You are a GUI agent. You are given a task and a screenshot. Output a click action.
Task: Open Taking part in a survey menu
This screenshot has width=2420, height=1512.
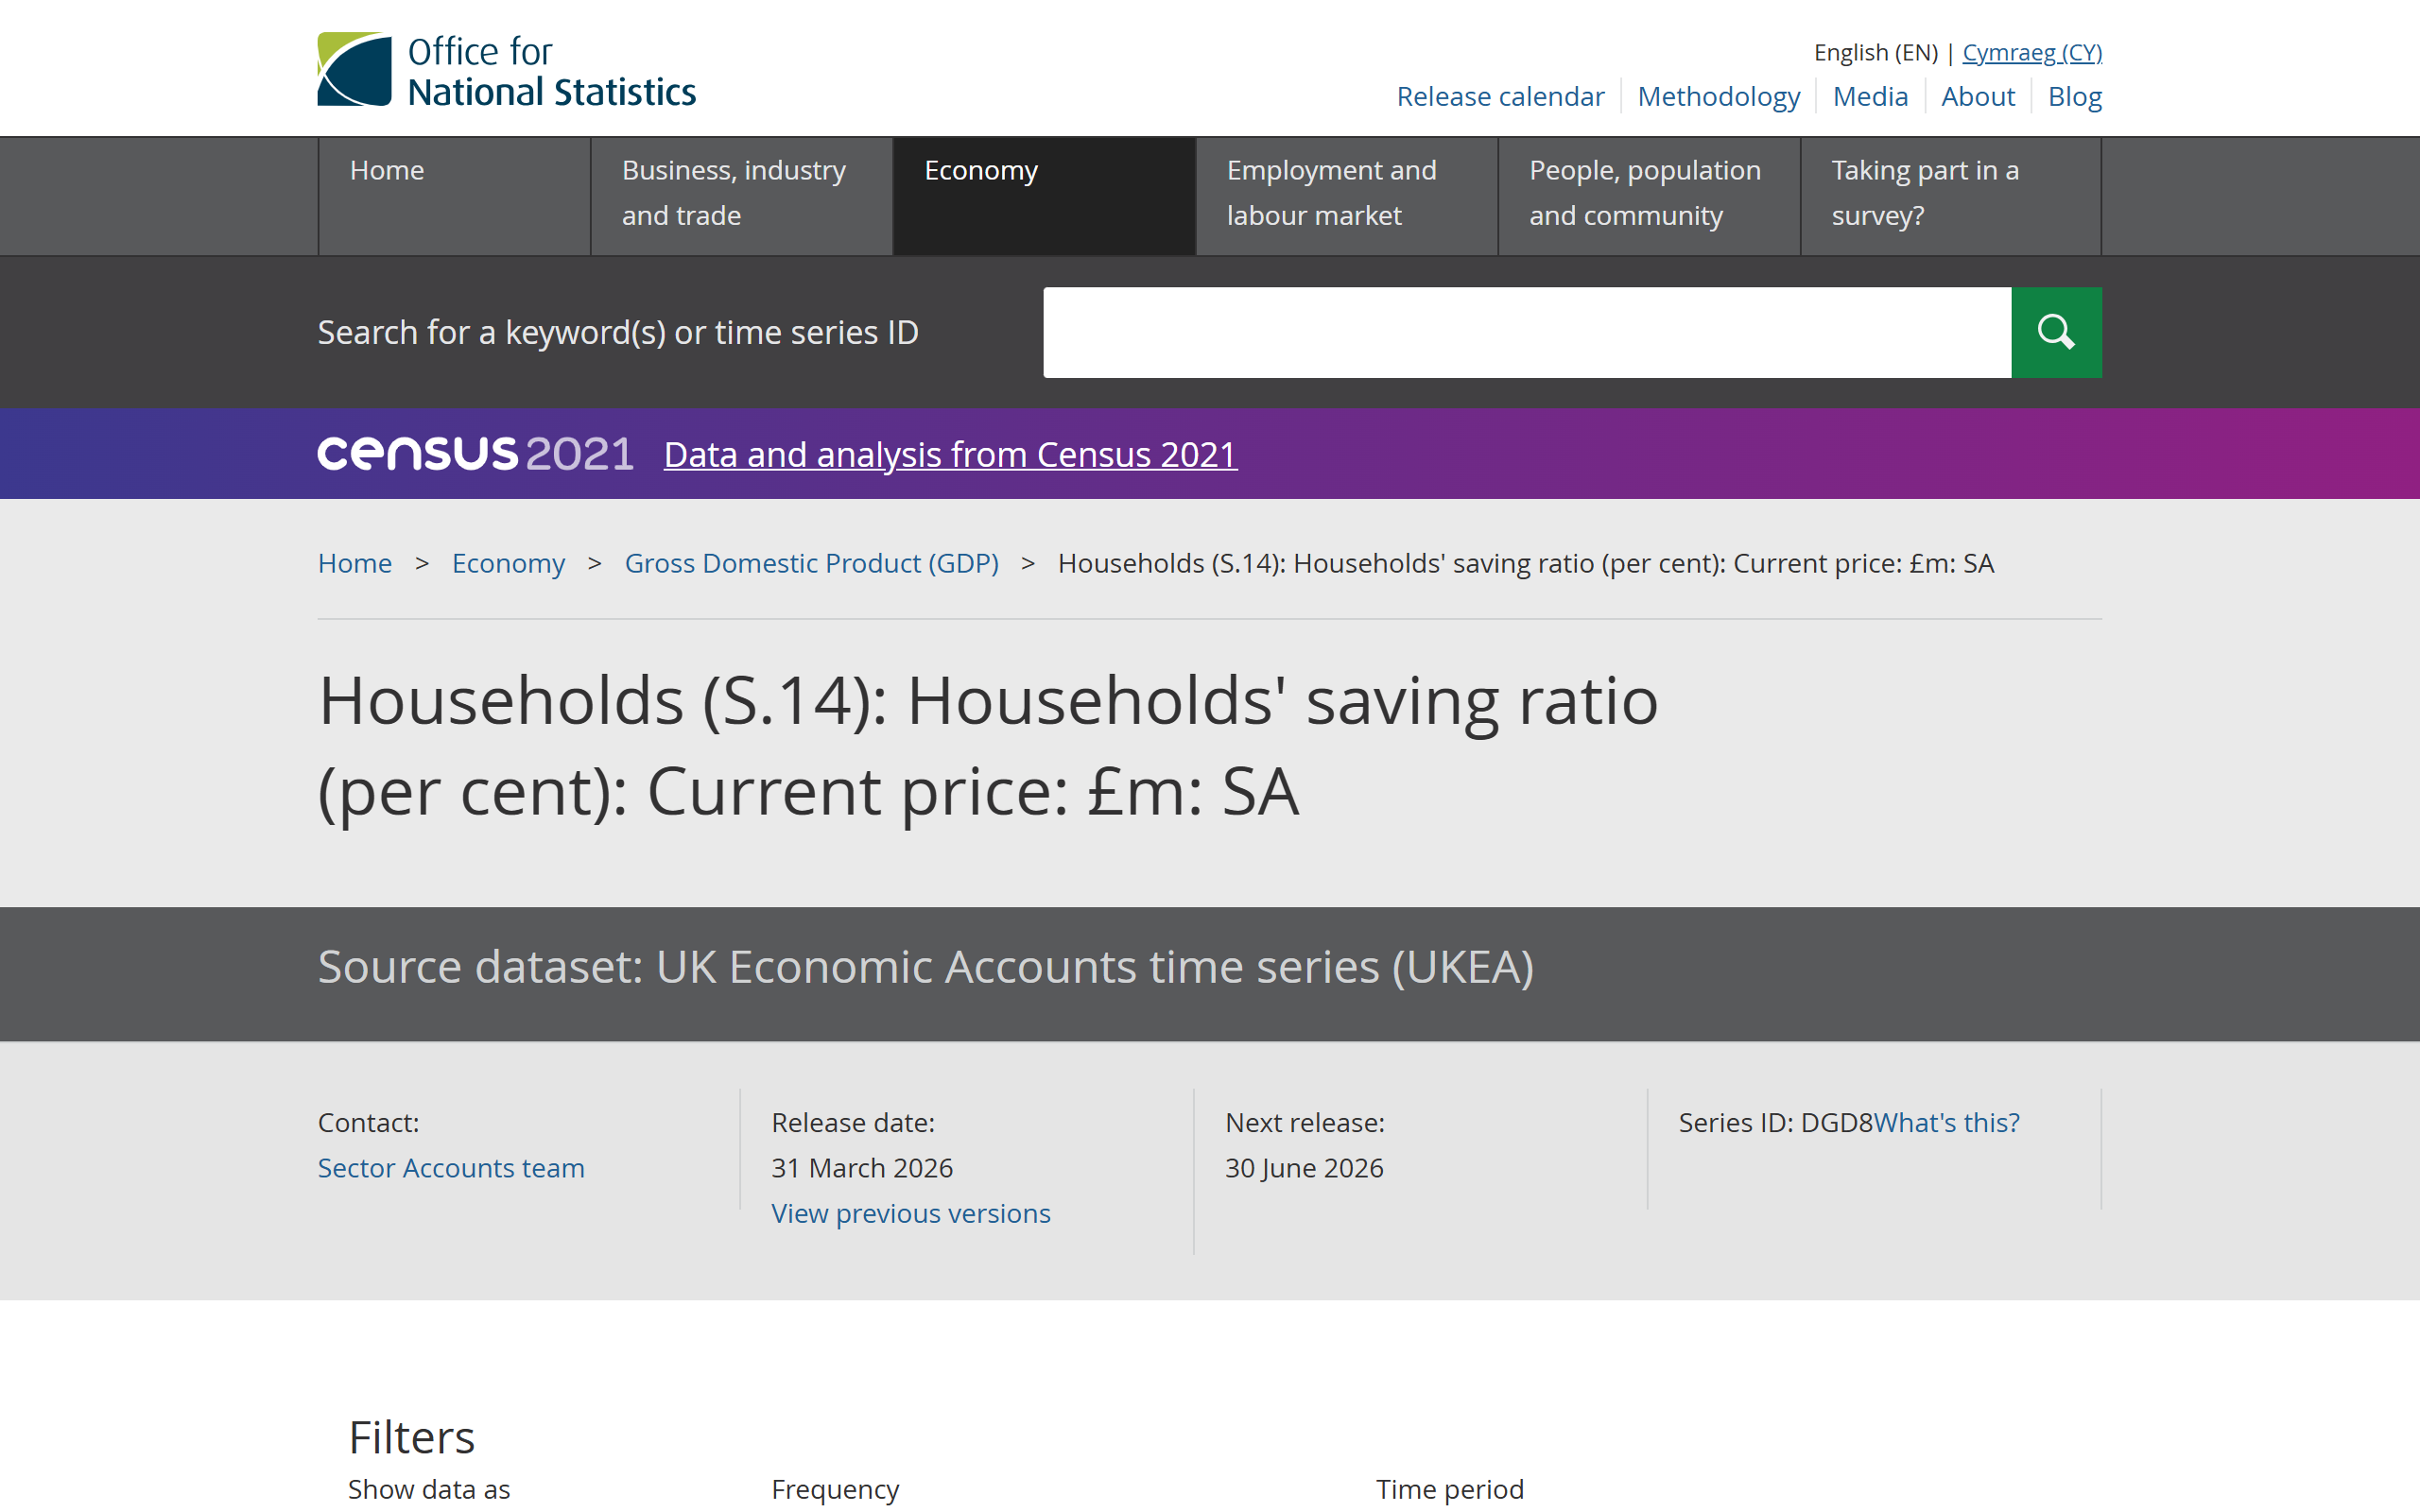(x=1950, y=196)
